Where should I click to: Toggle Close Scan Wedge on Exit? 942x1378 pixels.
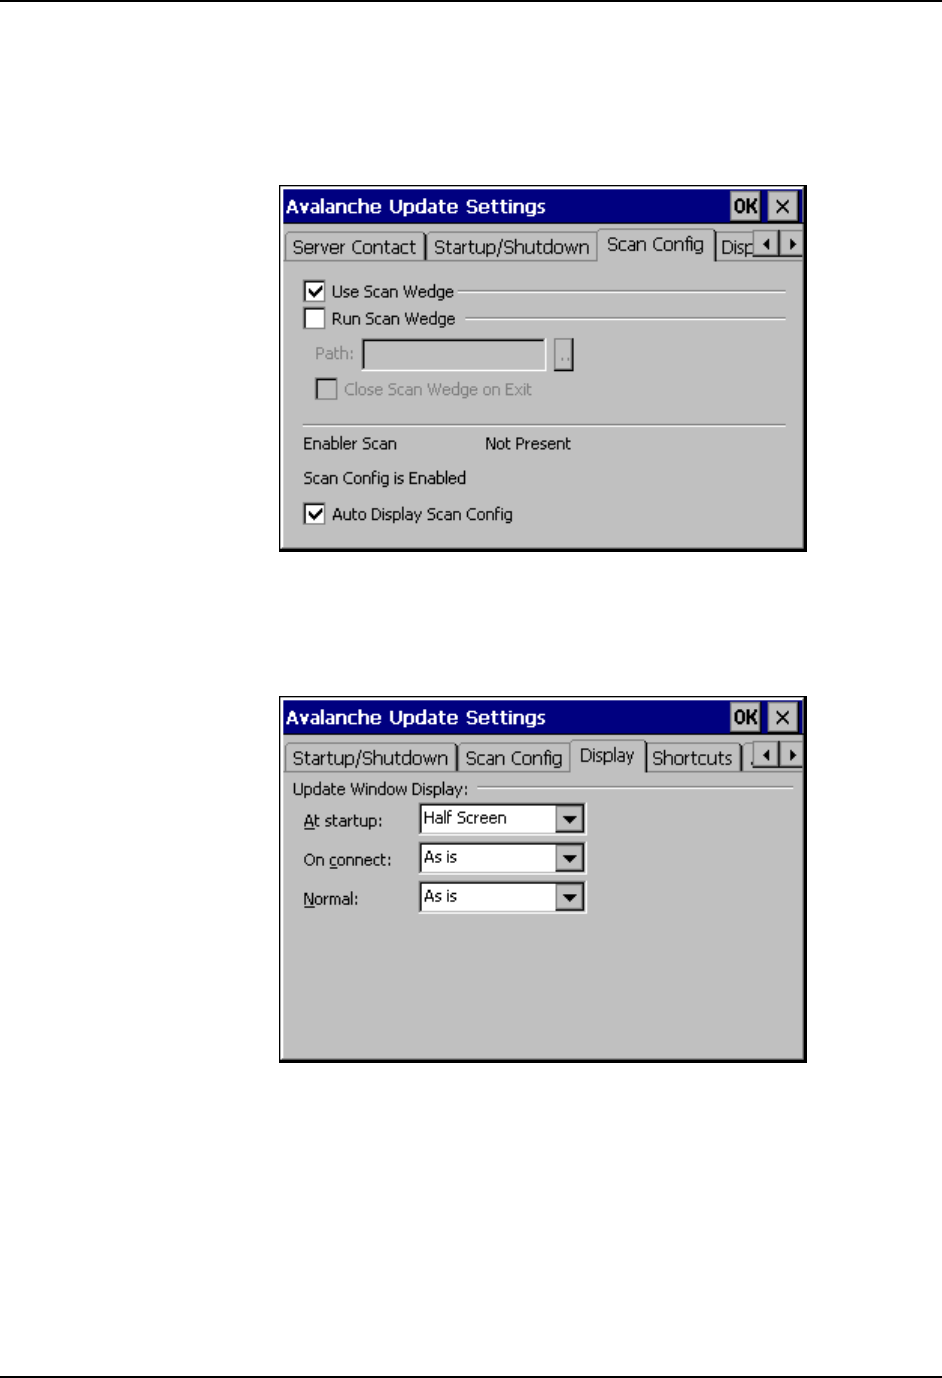(326, 389)
